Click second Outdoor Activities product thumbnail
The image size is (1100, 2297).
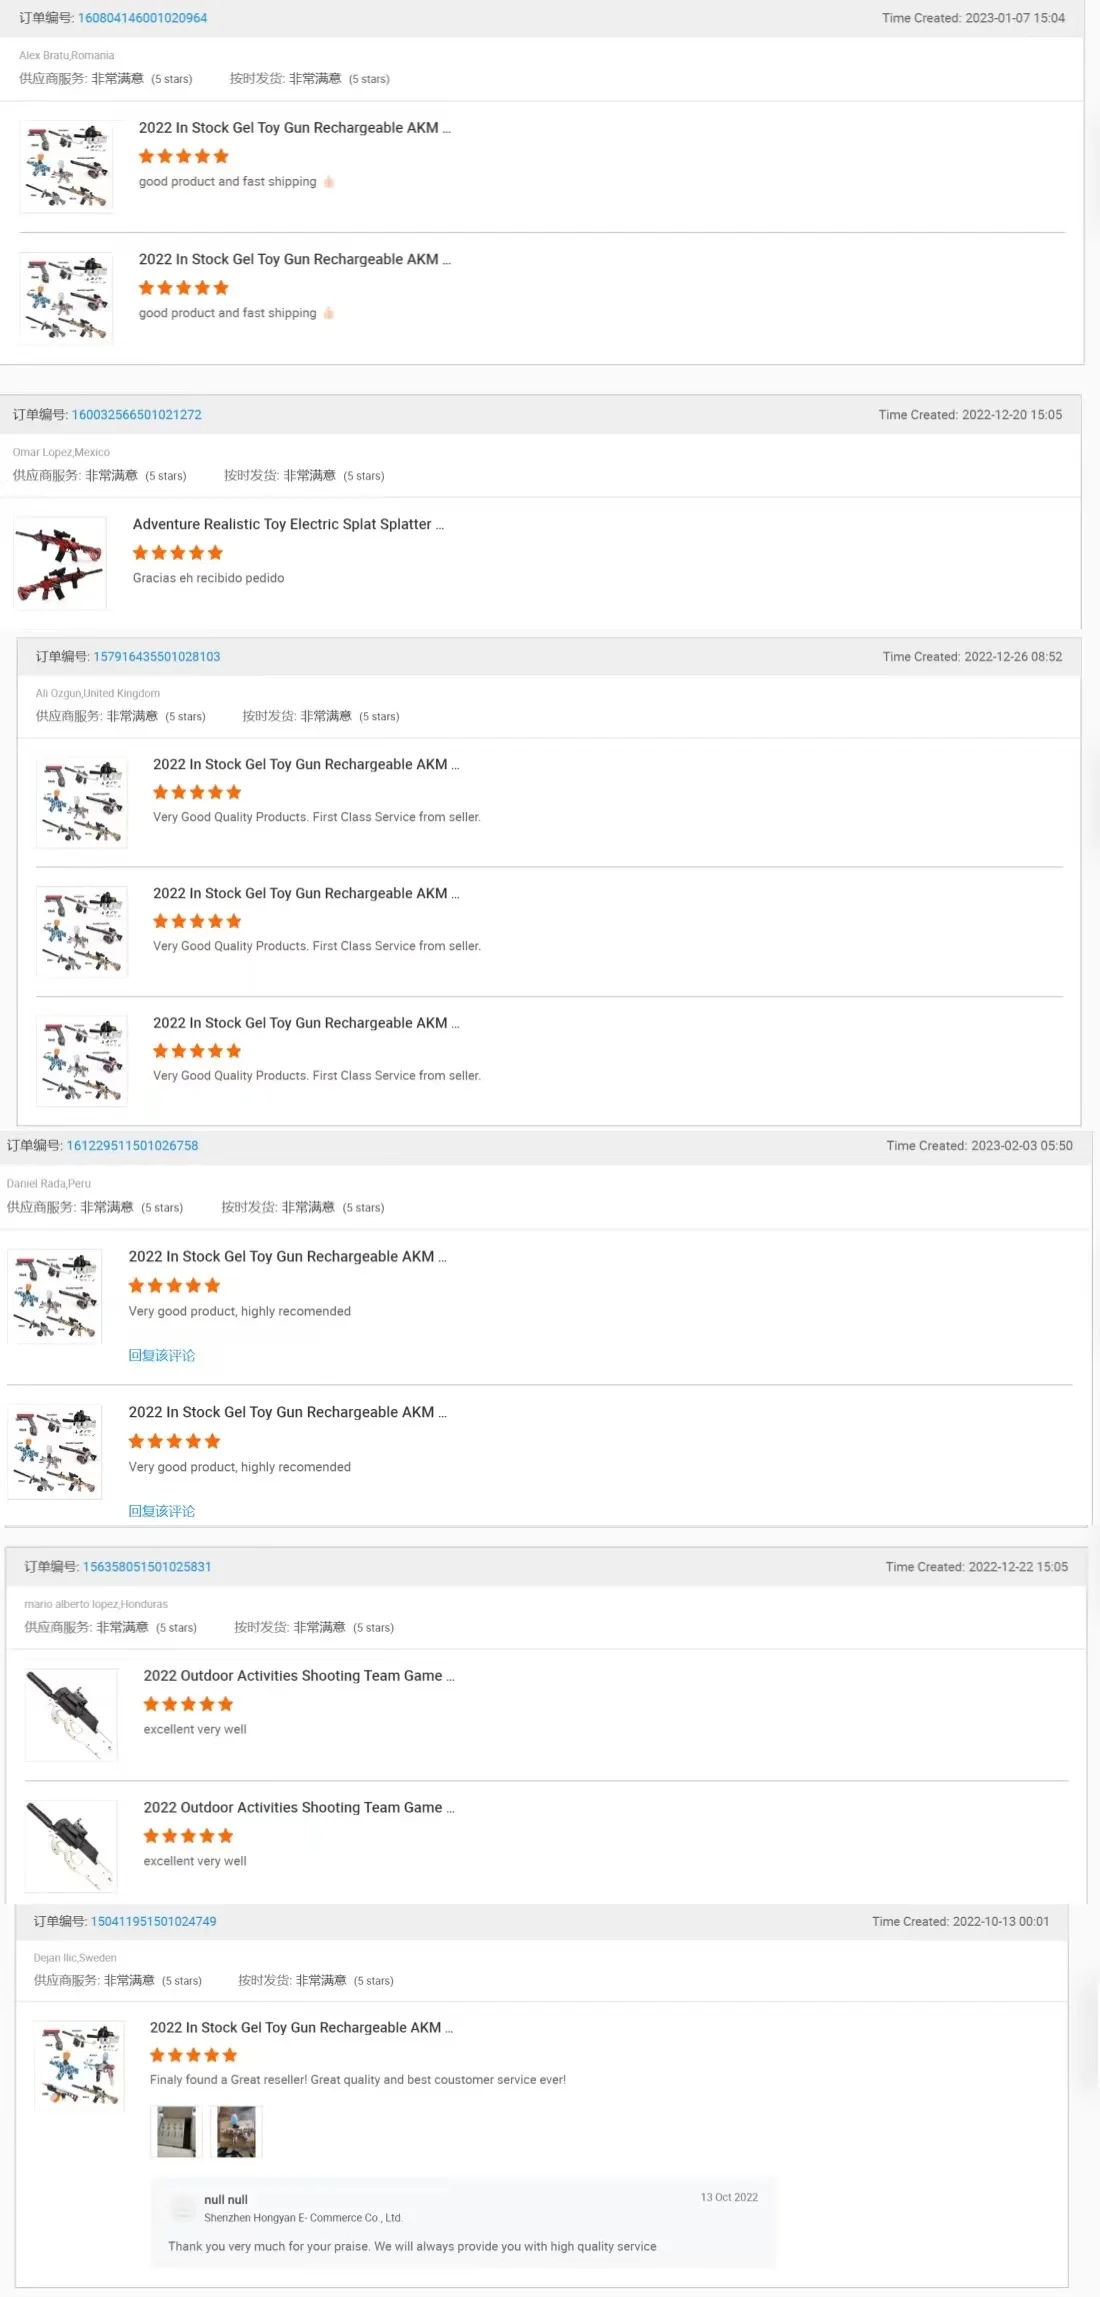pyautogui.click(x=71, y=1846)
